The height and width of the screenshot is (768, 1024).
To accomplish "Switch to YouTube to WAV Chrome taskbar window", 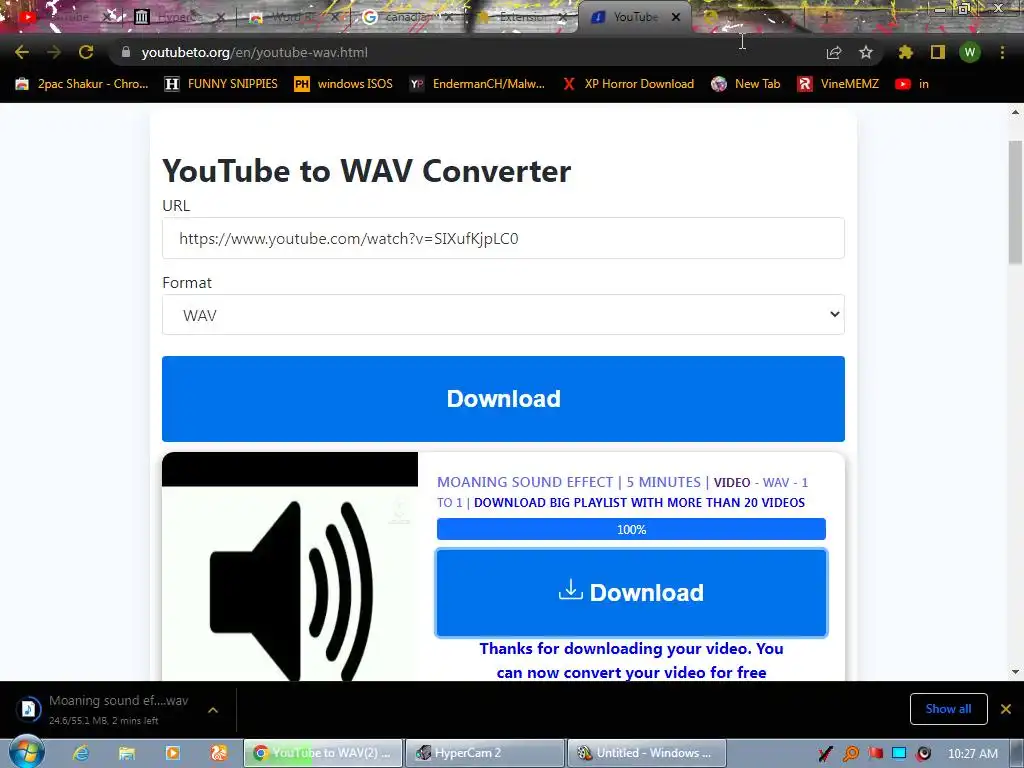I will (323, 753).
